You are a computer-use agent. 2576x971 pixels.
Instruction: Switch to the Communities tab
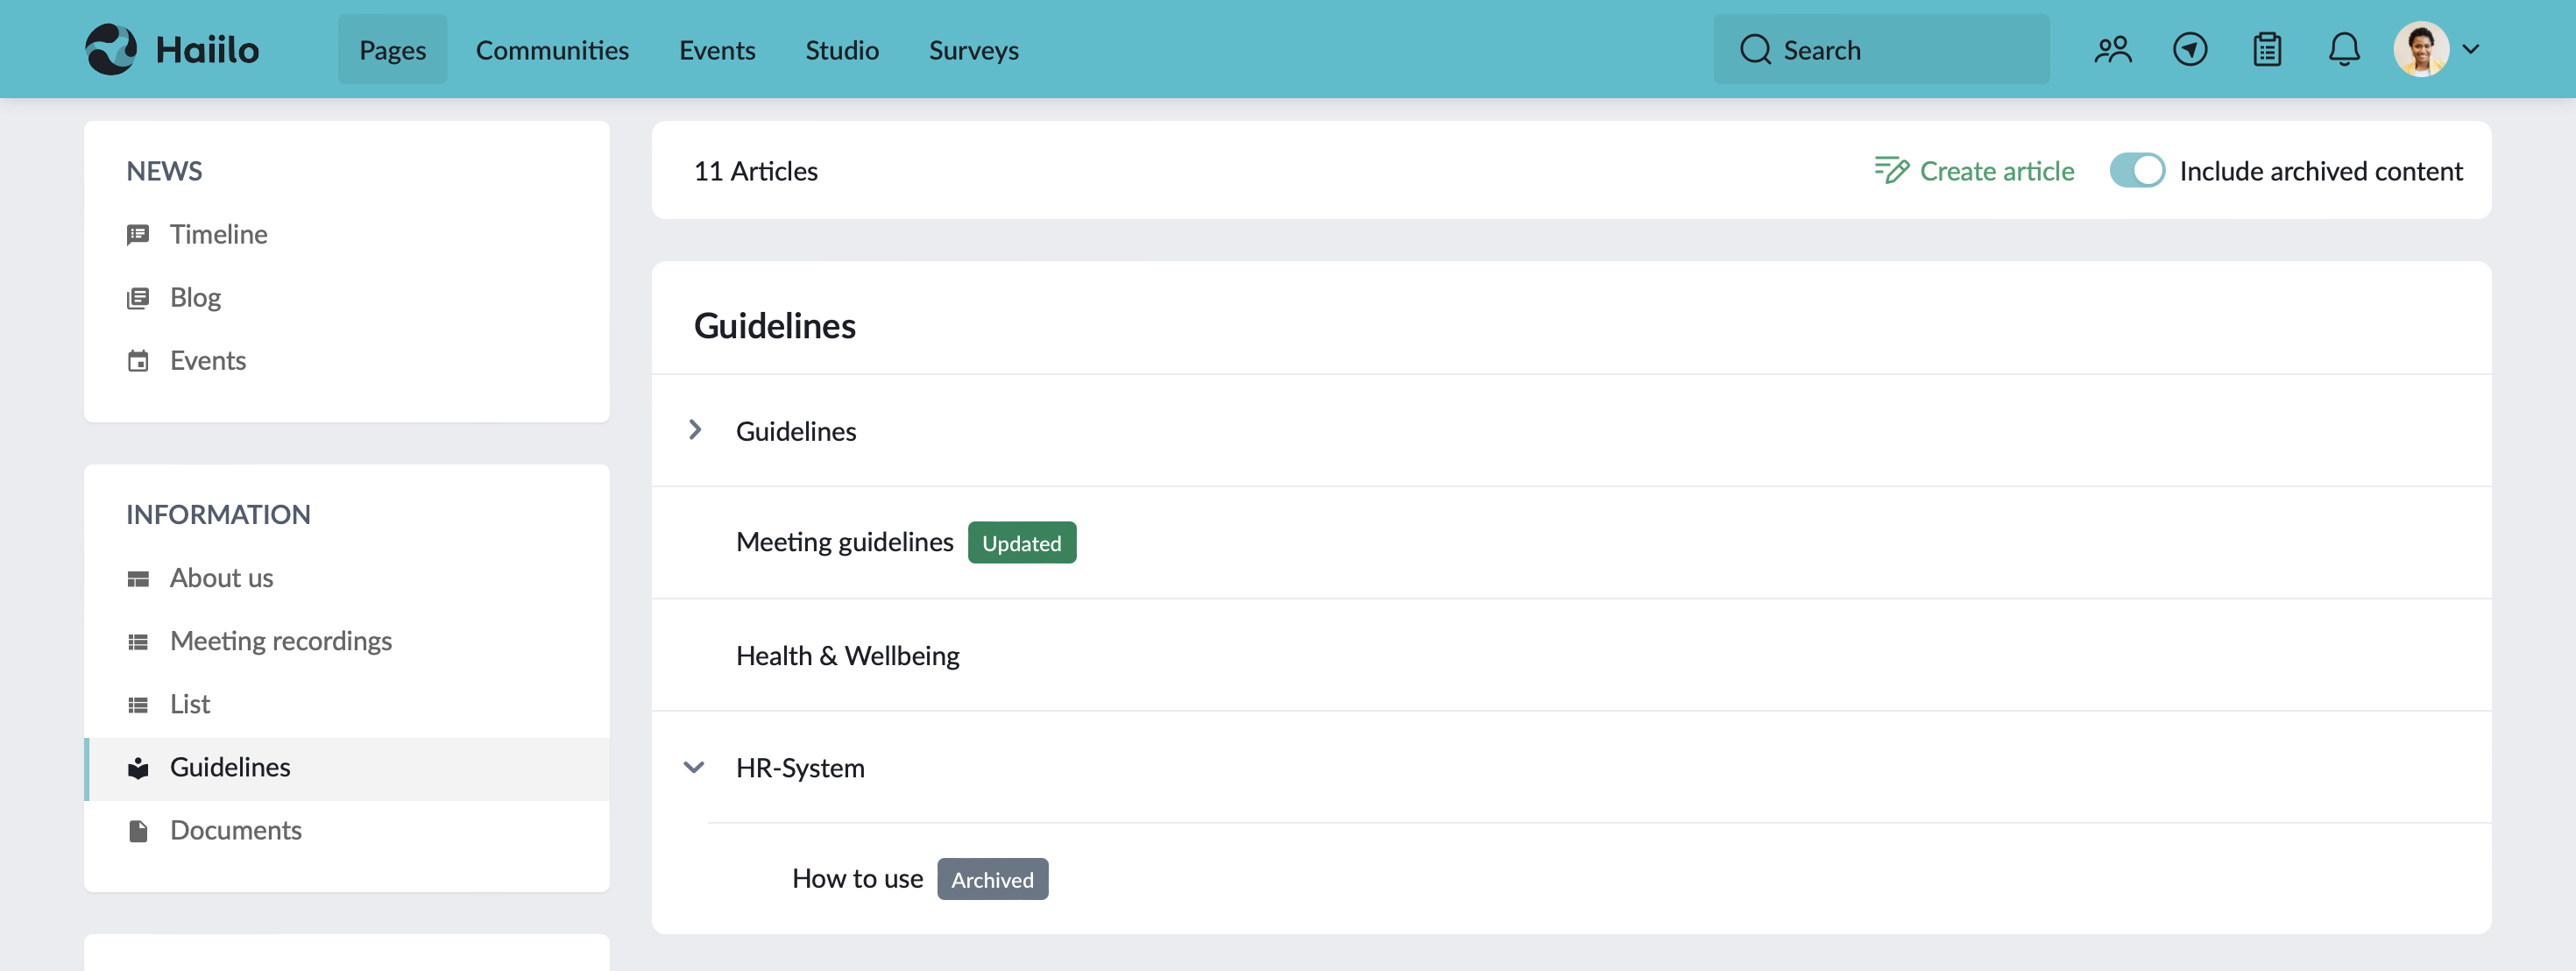tap(552, 50)
